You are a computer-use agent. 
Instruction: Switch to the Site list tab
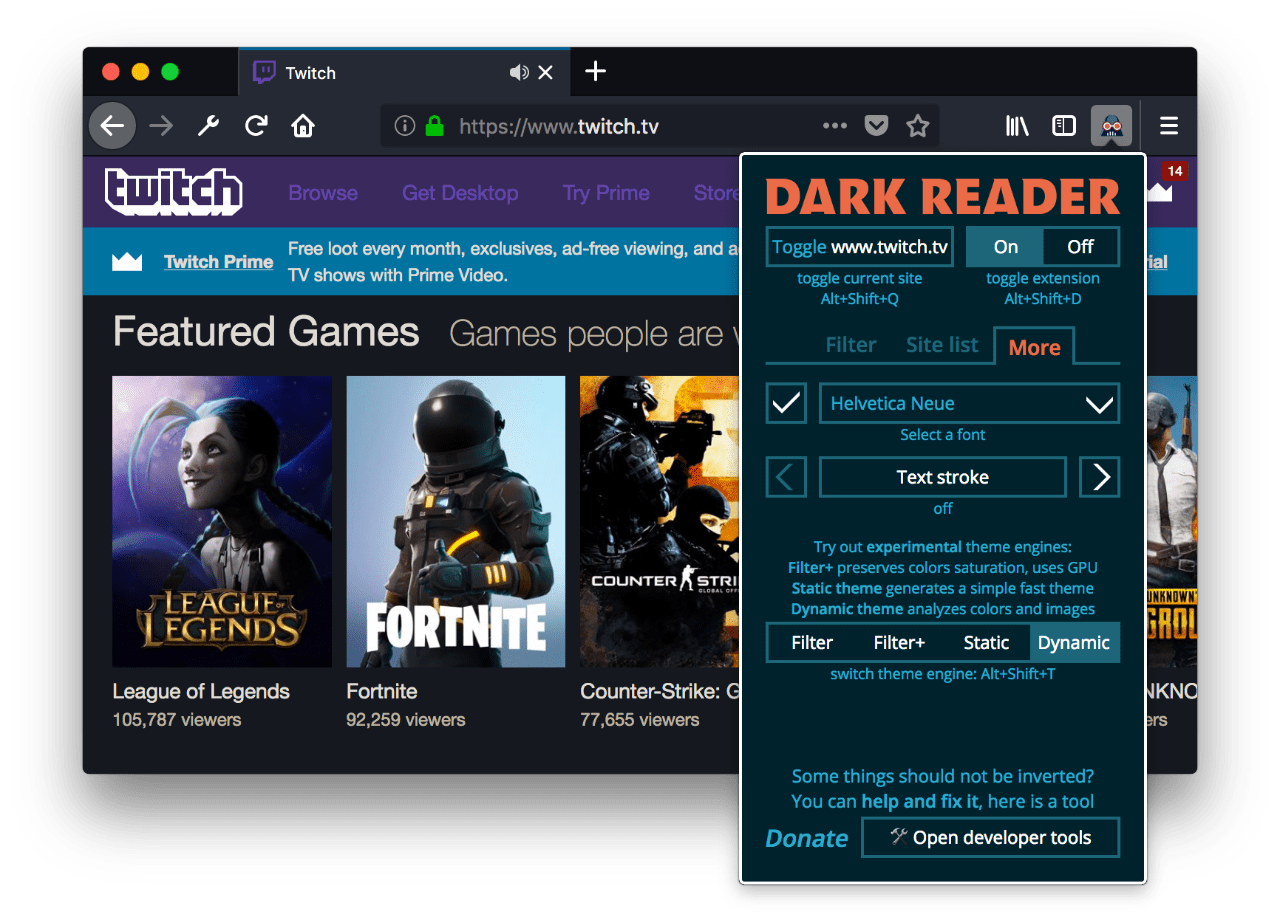point(942,345)
